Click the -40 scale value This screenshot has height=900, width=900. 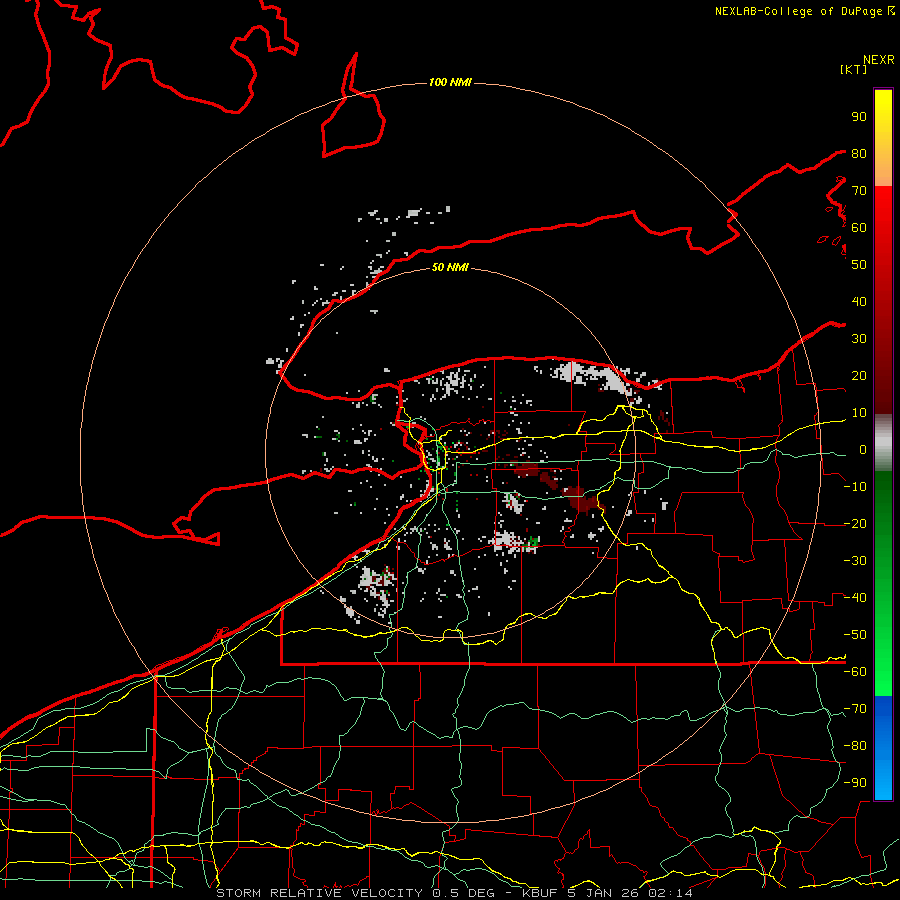(x=855, y=598)
